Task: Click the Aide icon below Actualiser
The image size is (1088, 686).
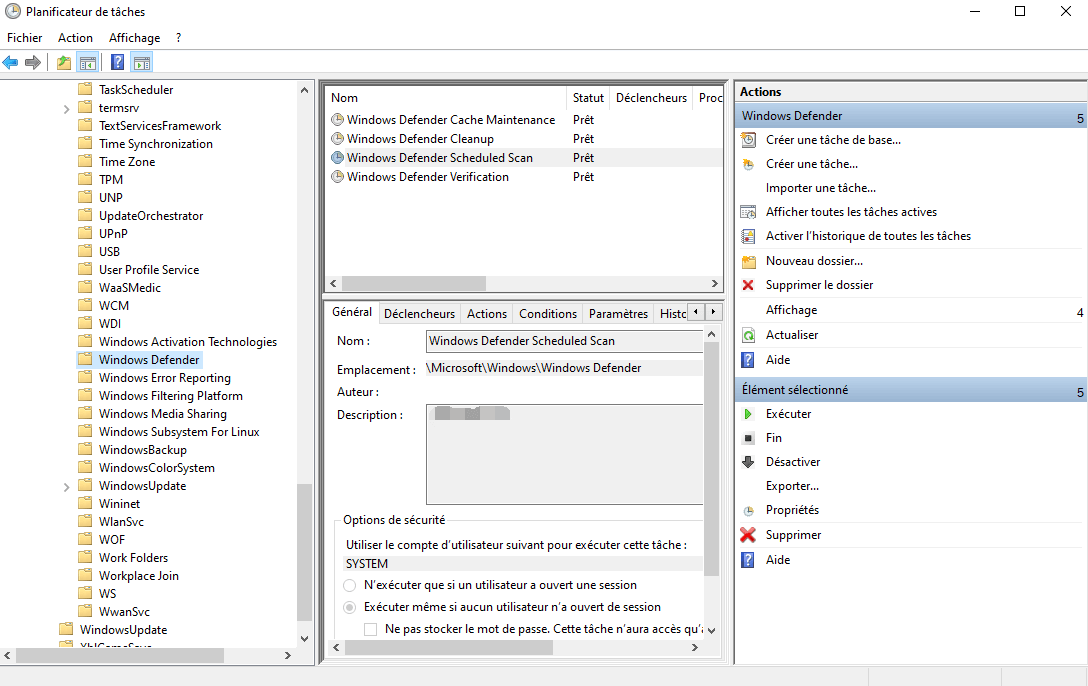Action: click(748, 360)
